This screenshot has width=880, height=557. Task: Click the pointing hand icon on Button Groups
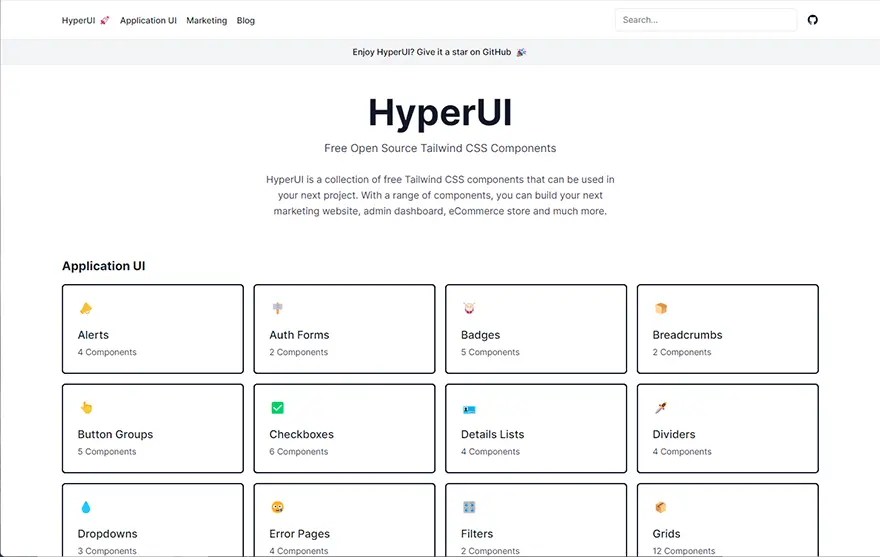point(86,408)
